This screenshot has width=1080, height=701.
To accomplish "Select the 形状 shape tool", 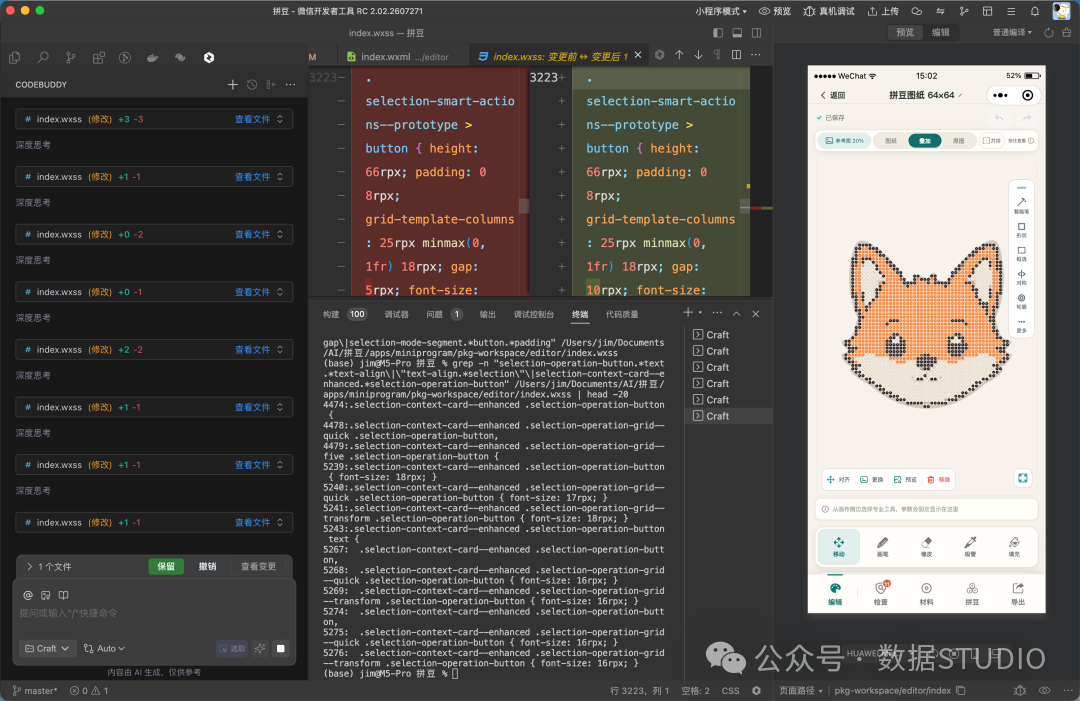I will point(1021,230).
